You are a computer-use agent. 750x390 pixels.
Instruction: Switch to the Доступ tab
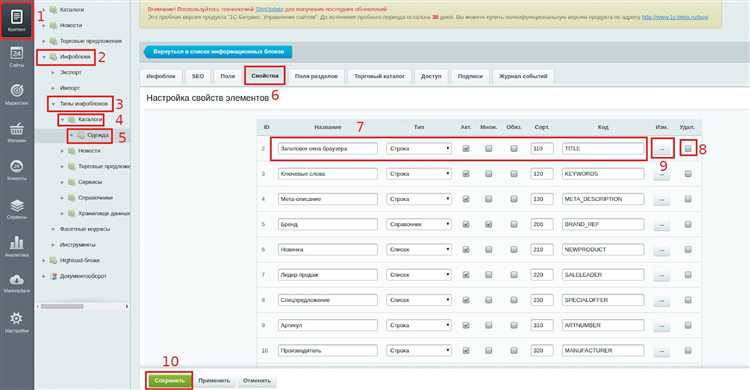[431, 76]
